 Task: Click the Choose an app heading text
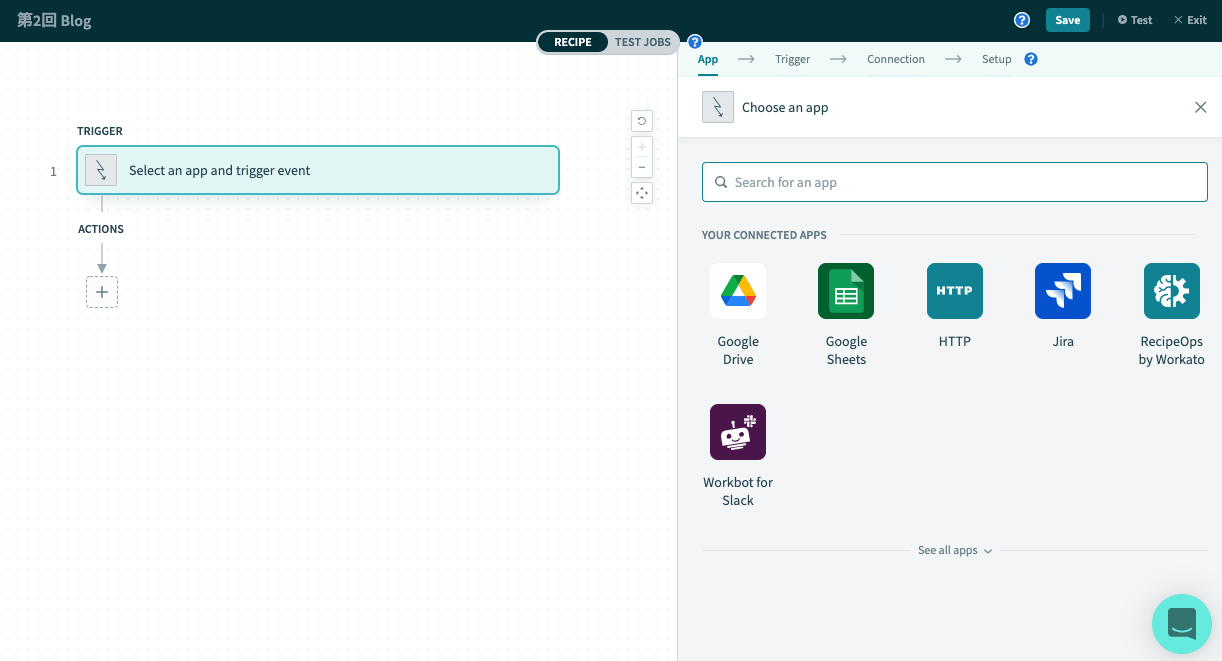click(785, 107)
